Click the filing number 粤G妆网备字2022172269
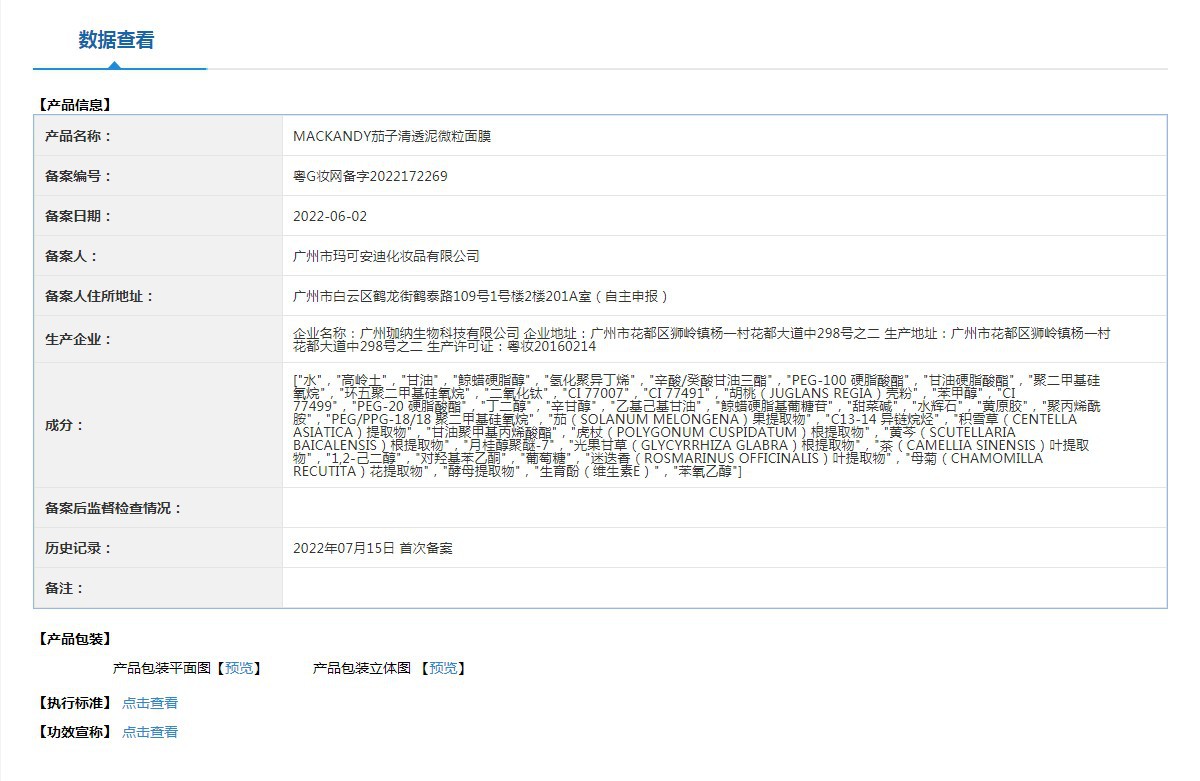The width and height of the screenshot is (1200, 781). [x=370, y=176]
